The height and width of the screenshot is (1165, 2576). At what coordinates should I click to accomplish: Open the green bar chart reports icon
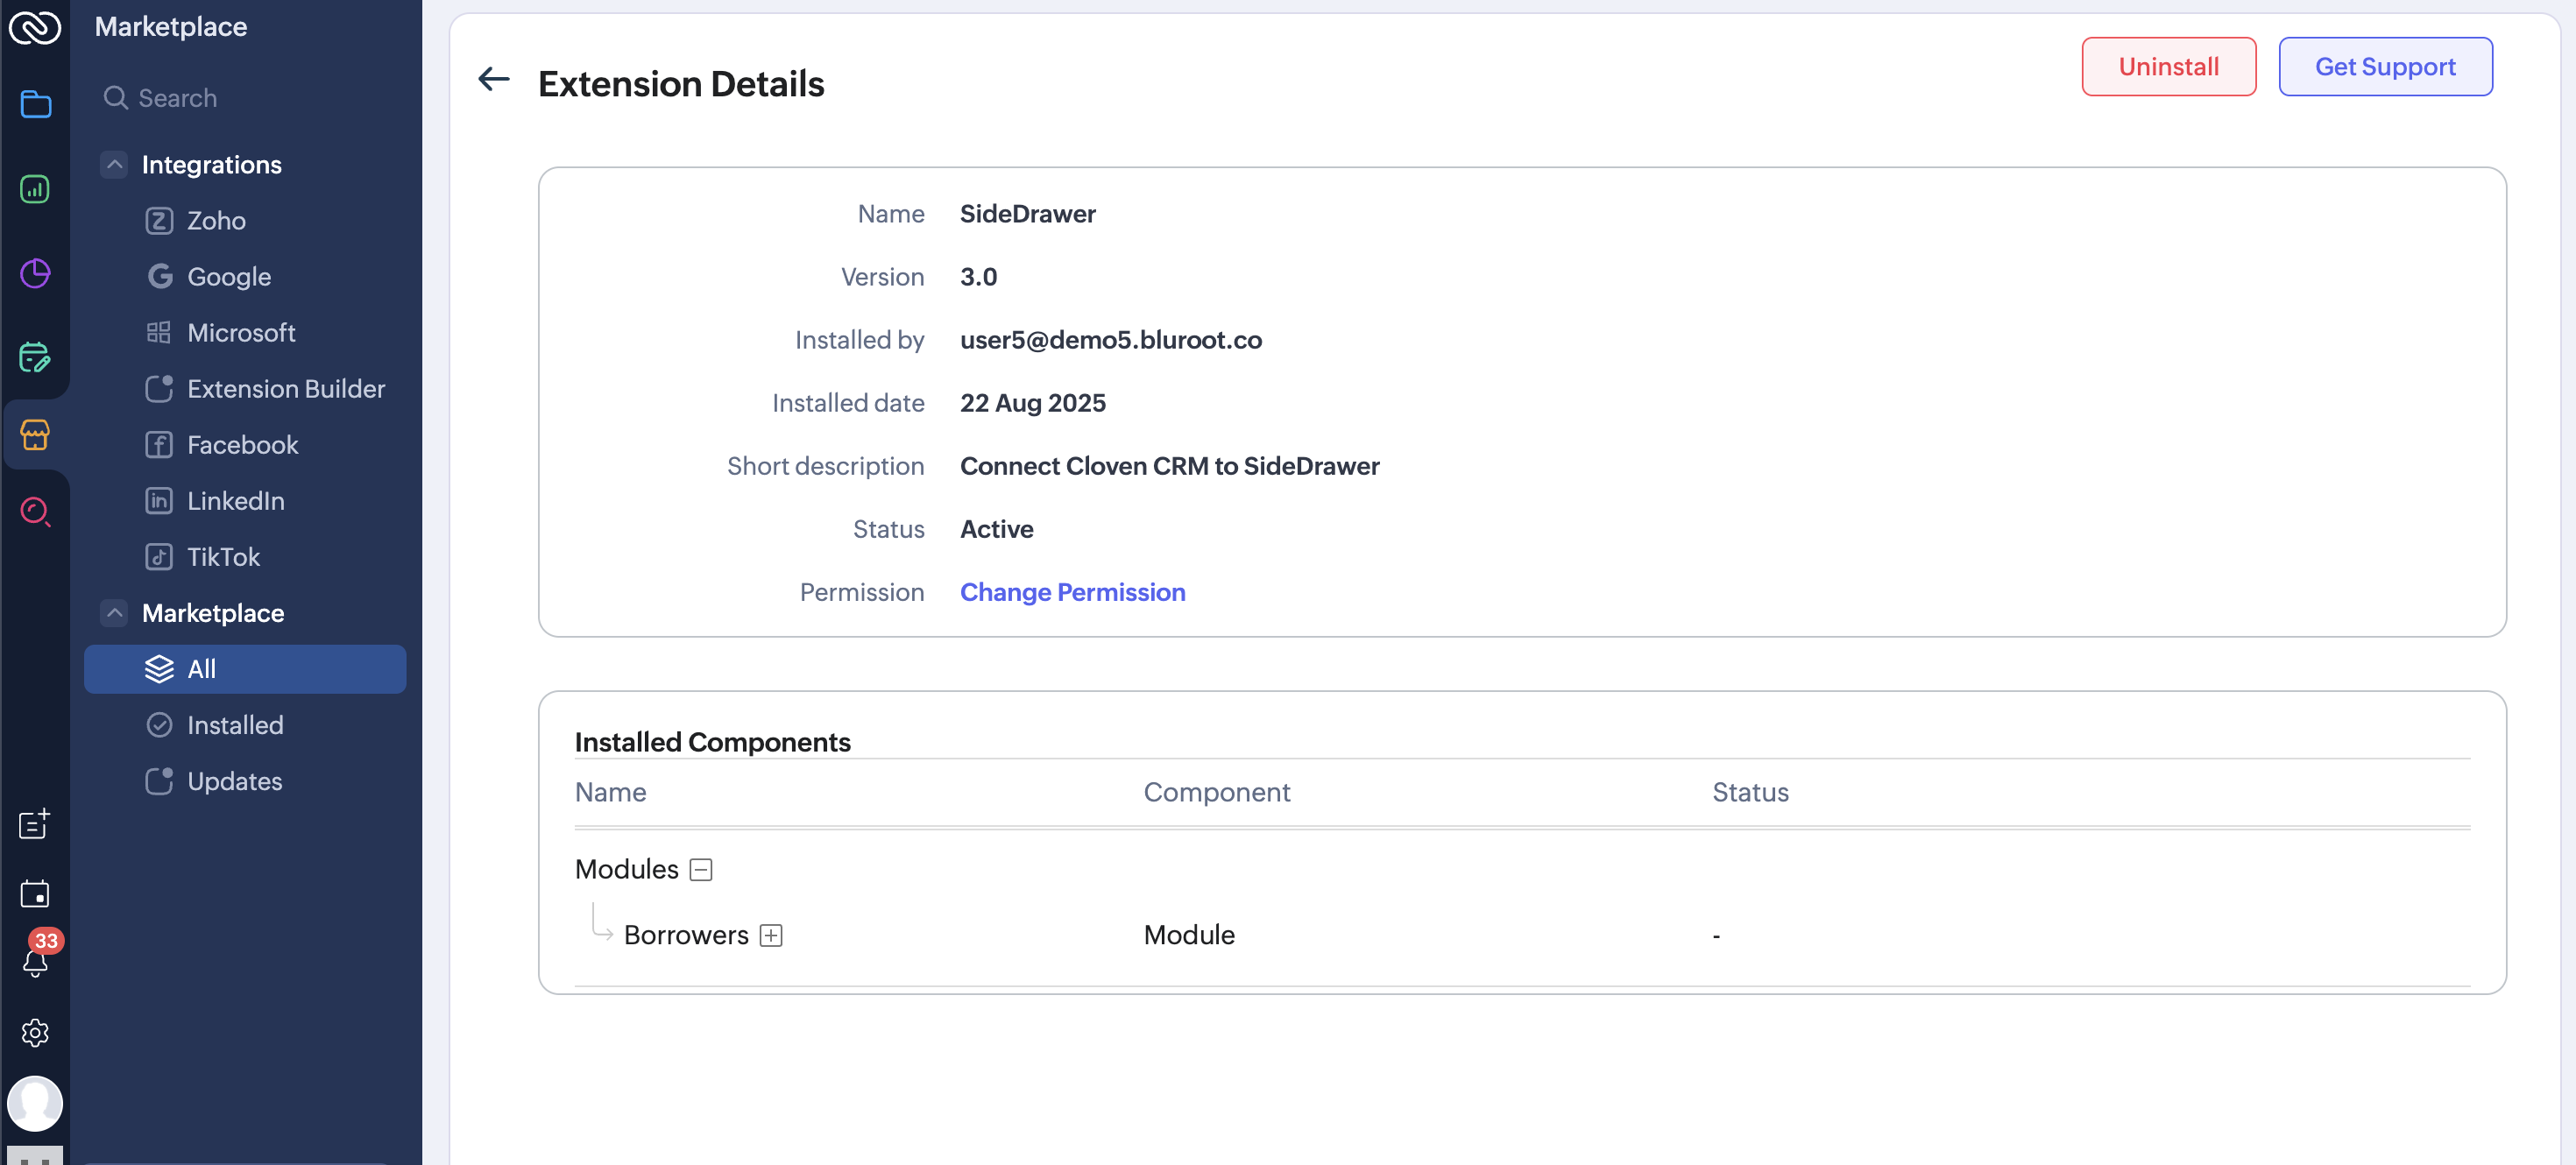(35, 189)
